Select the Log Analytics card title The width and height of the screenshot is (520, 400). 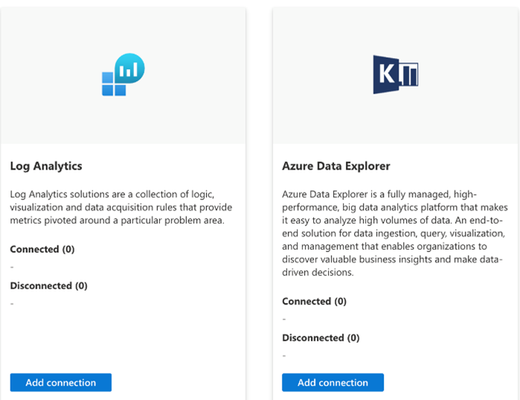(x=46, y=166)
